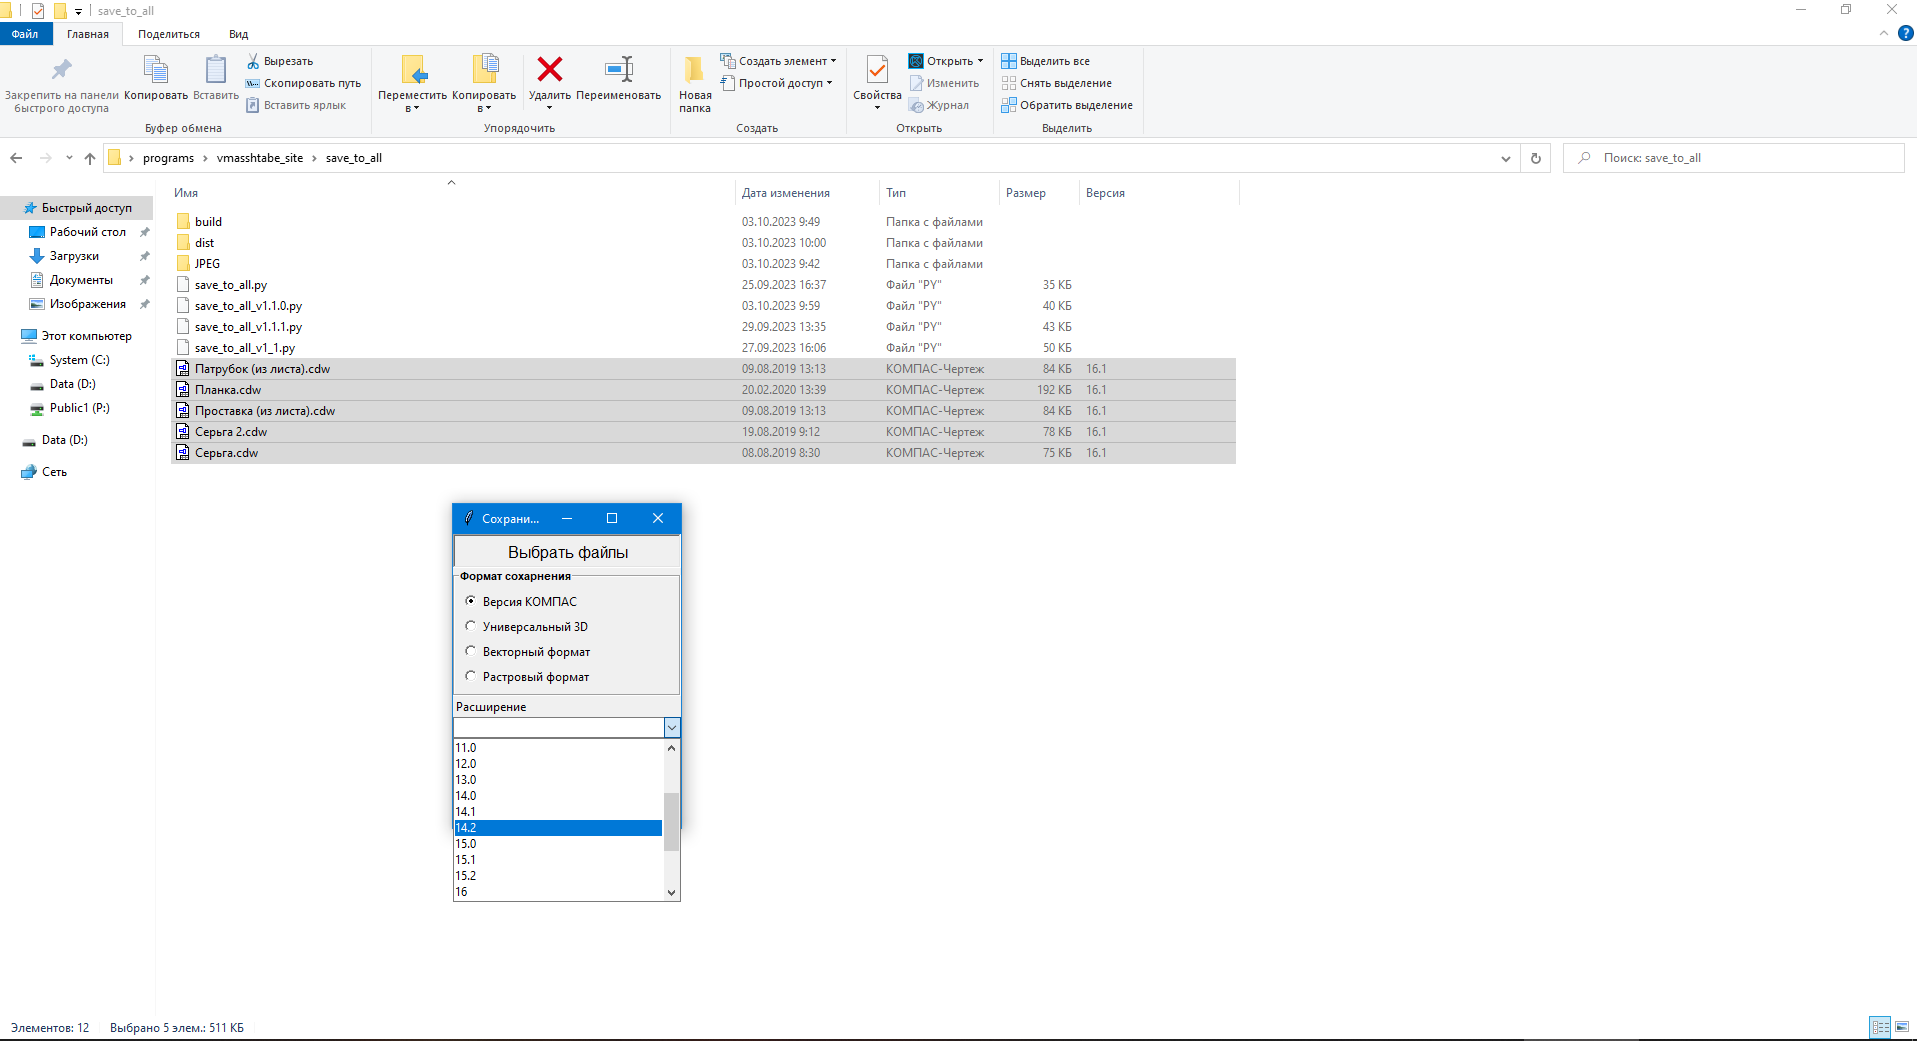Switch to details view icon in status bar
This screenshot has height=1041, width=1917.
[1881, 1027]
